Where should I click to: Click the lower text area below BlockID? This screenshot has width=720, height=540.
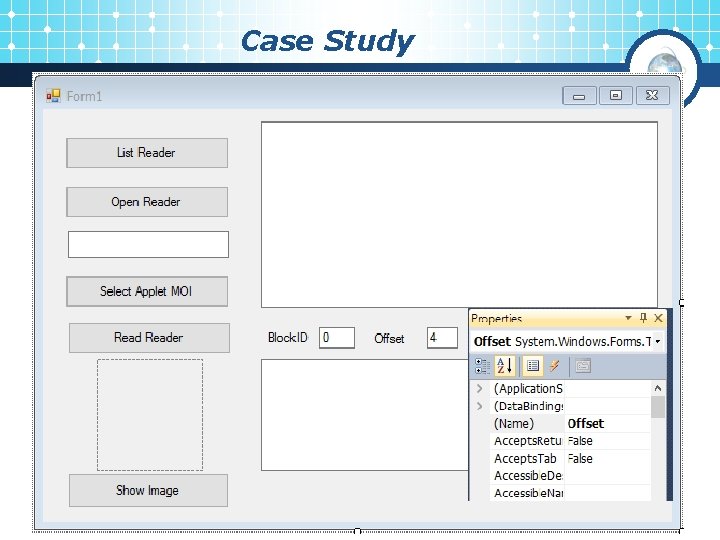tap(365, 415)
